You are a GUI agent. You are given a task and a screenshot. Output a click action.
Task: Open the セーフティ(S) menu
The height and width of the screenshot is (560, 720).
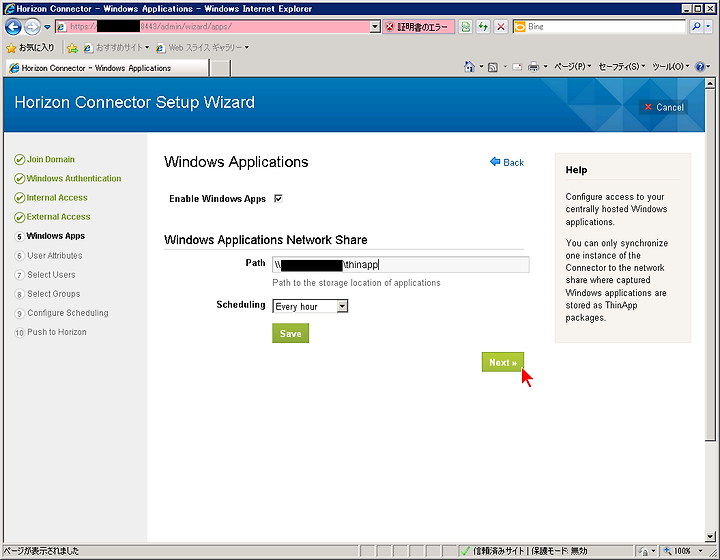tap(622, 67)
